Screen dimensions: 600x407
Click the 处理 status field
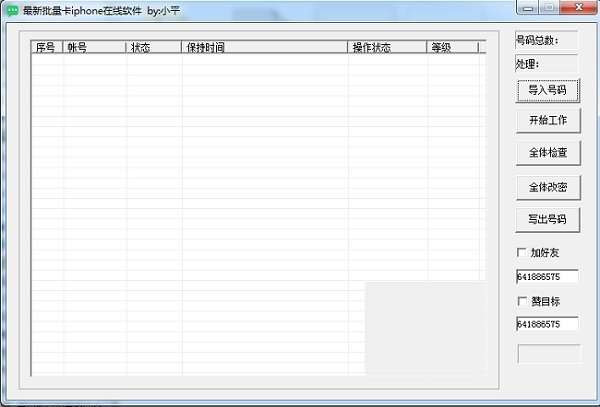click(x=546, y=63)
